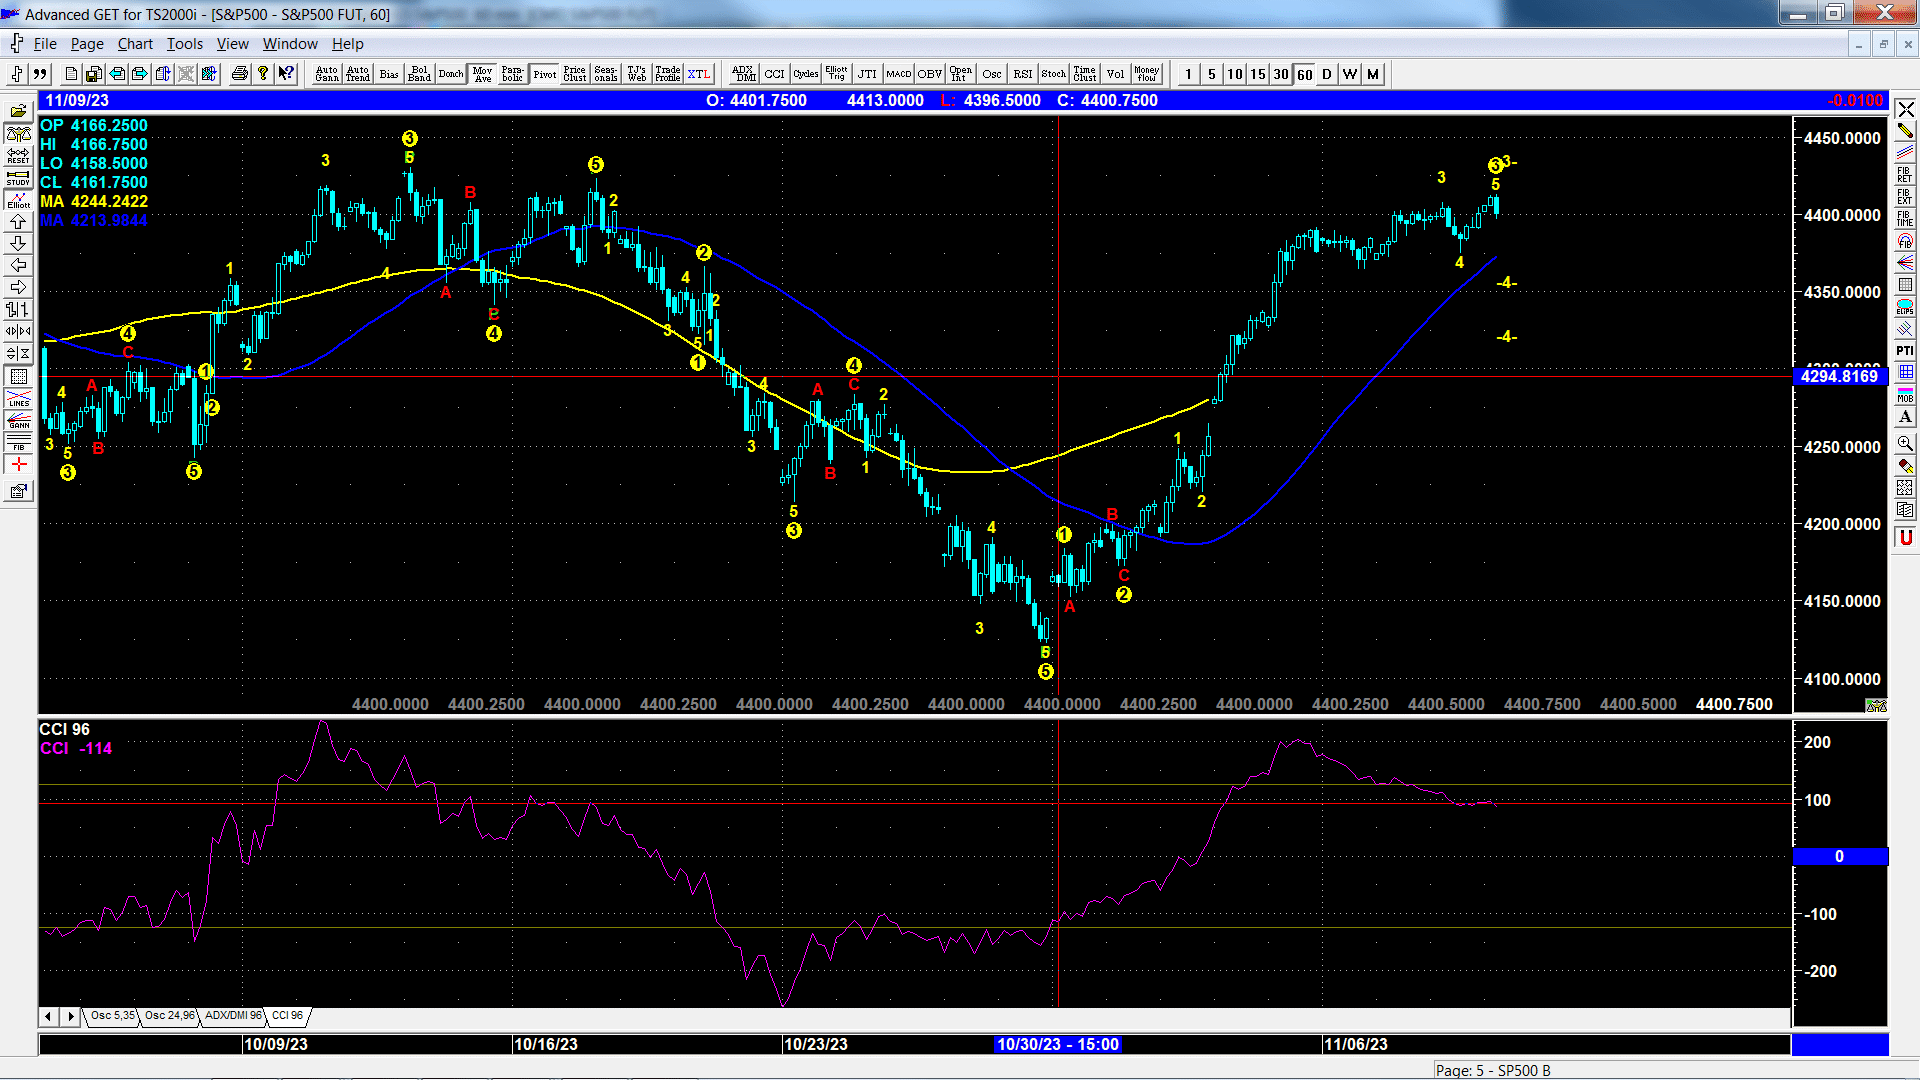The width and height of the screenshot is (1920, 1080).
Task: Open the Chart menu
Action: 135,44
